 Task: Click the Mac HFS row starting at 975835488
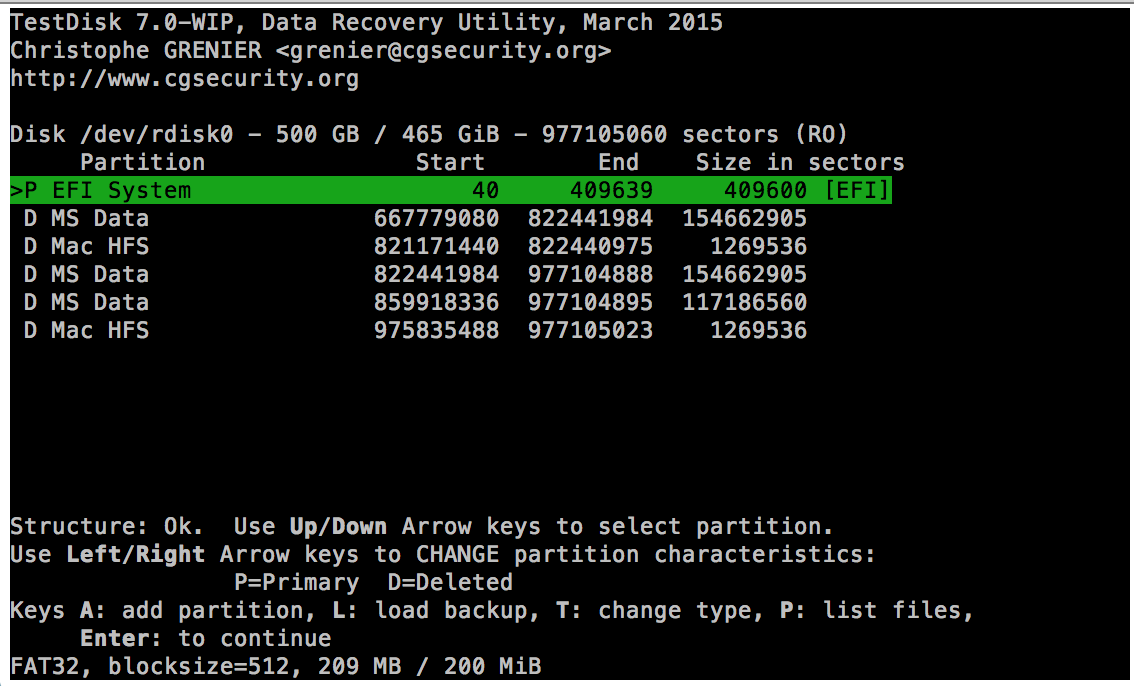(x=415, y=330)
